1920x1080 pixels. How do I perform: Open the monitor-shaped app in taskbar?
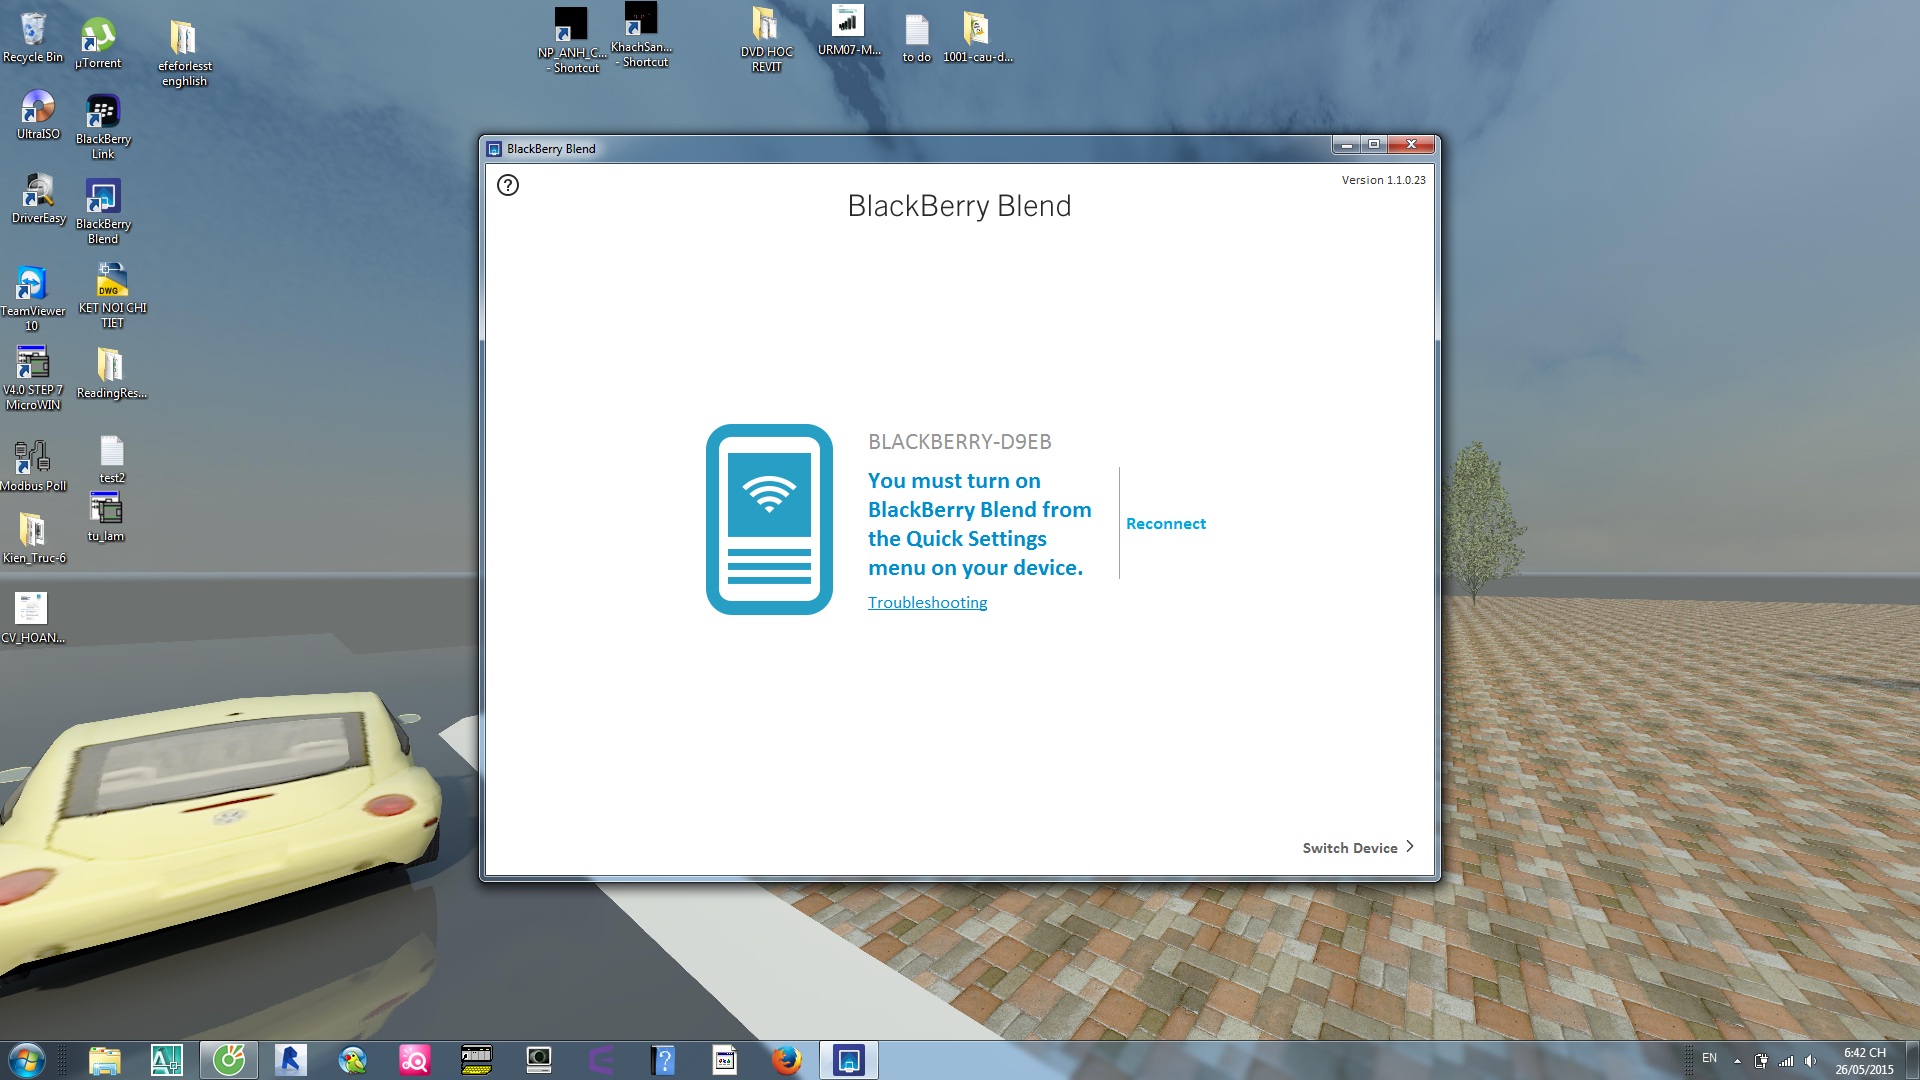pos(538,1060)
